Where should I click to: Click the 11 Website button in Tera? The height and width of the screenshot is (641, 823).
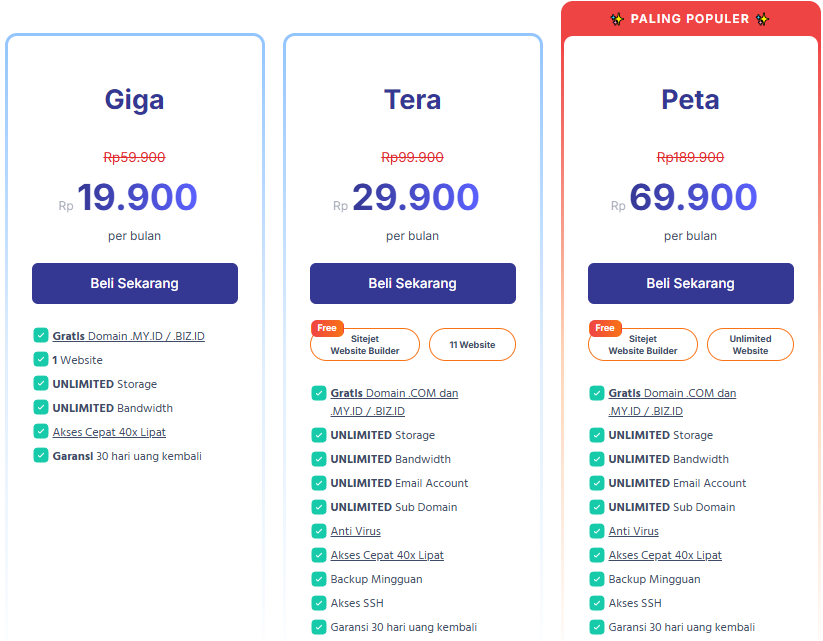pyautogui.click(x=472, y=344)
